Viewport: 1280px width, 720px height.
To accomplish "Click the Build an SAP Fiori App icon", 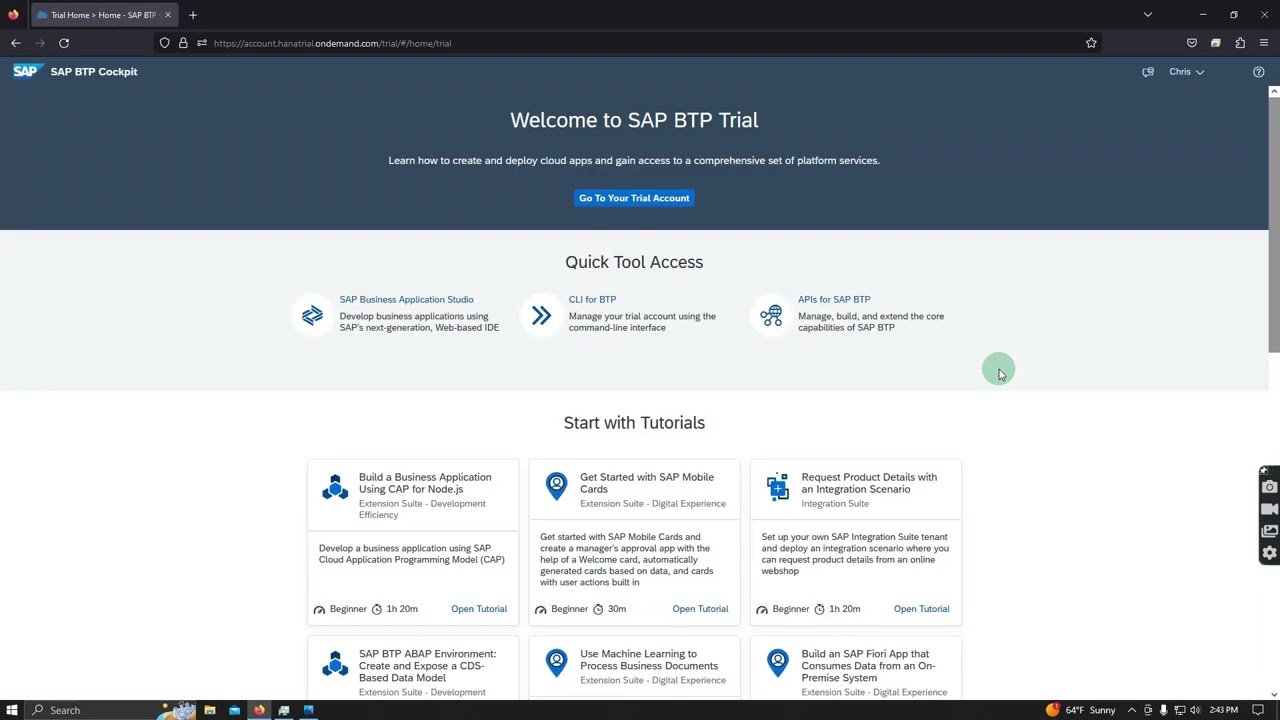I will (x=778, y=663).
